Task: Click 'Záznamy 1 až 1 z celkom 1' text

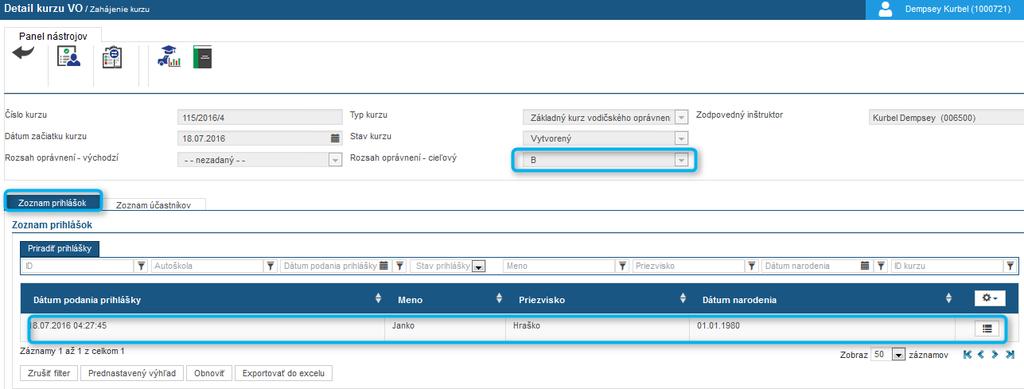Action: tap(72, 351)
